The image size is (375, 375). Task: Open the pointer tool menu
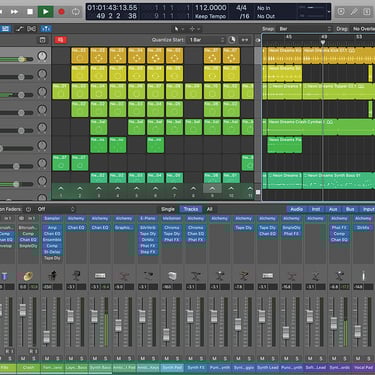point(178,29)
